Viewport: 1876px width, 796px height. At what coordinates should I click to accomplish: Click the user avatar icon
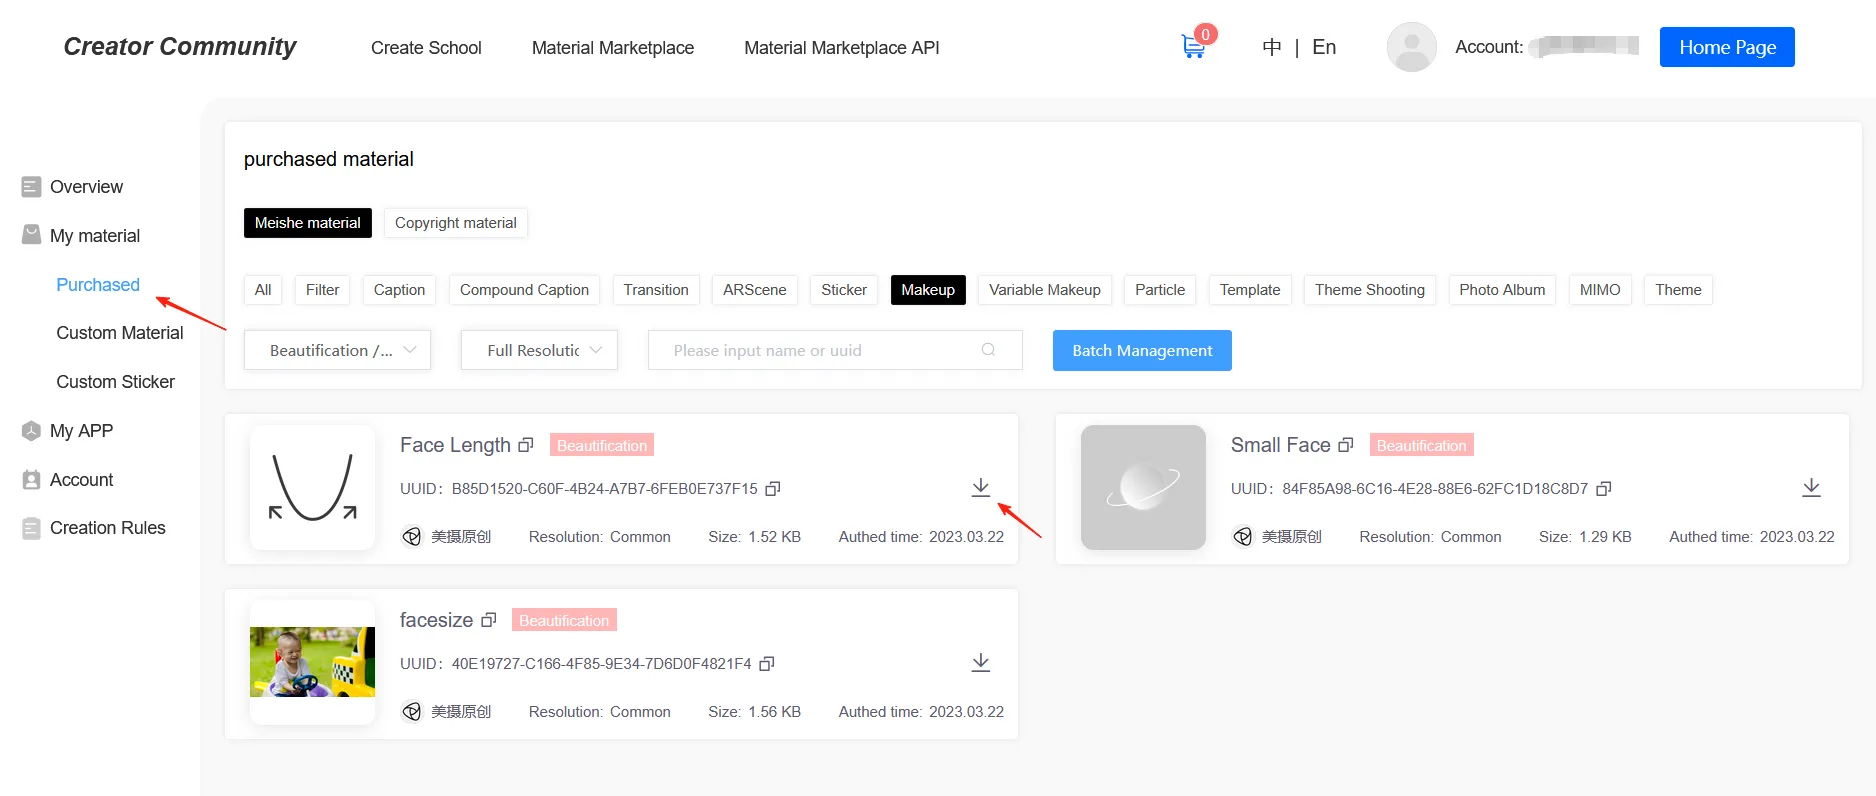click(x=1411, y=47)
